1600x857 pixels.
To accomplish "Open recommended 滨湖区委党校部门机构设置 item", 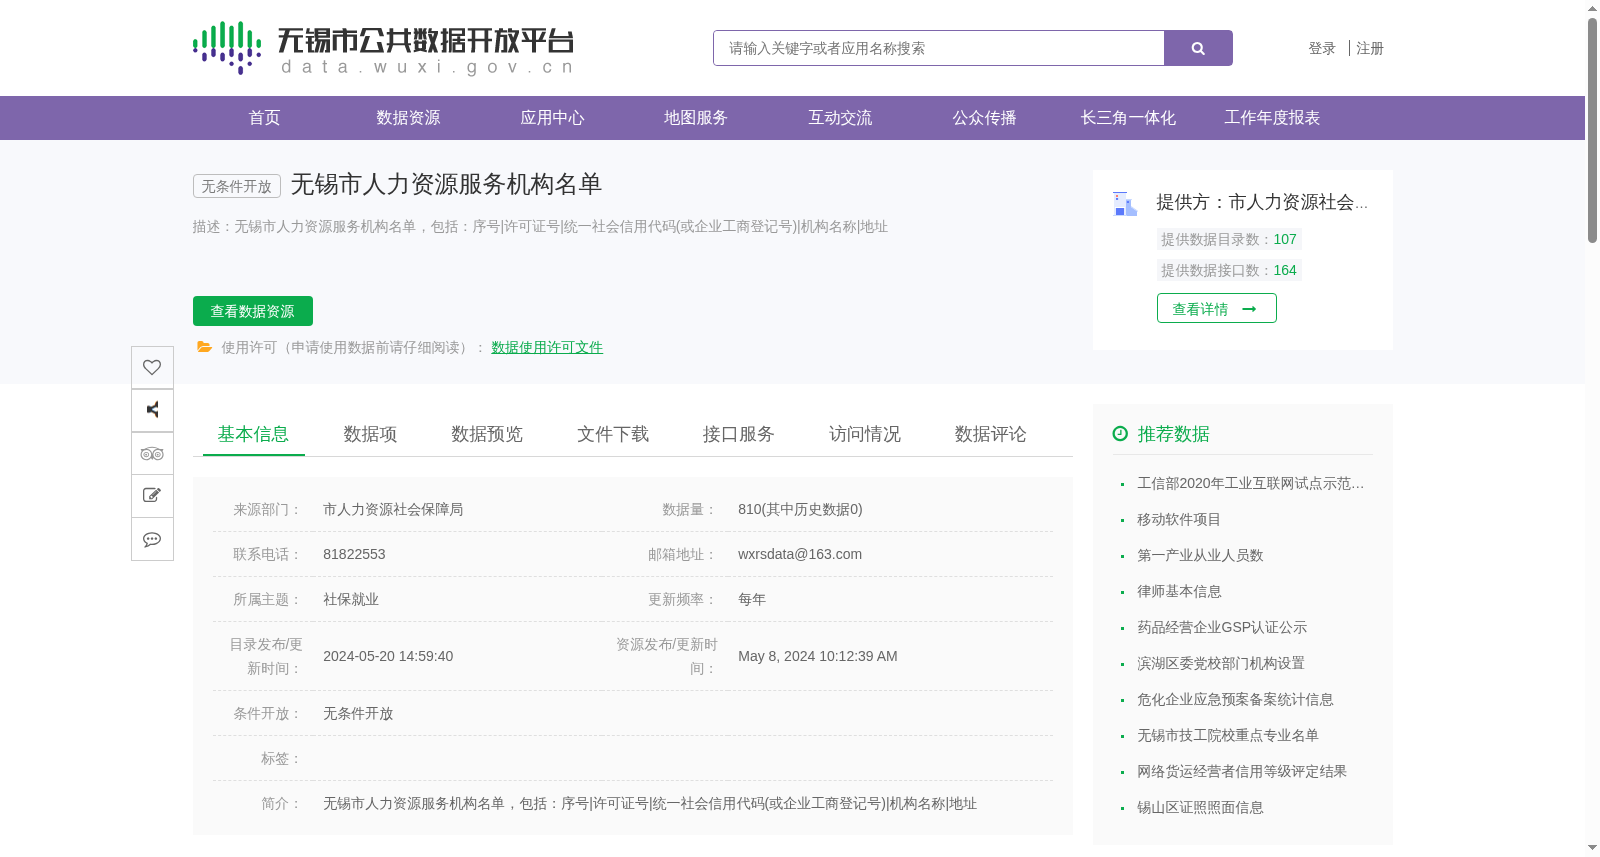I will (1221, 663).
